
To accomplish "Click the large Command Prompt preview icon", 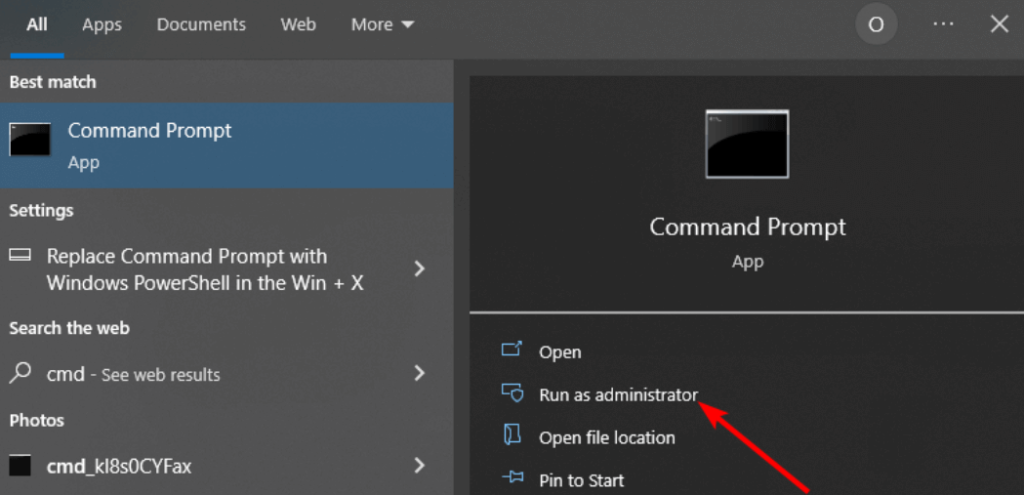I will coord(747,144).
